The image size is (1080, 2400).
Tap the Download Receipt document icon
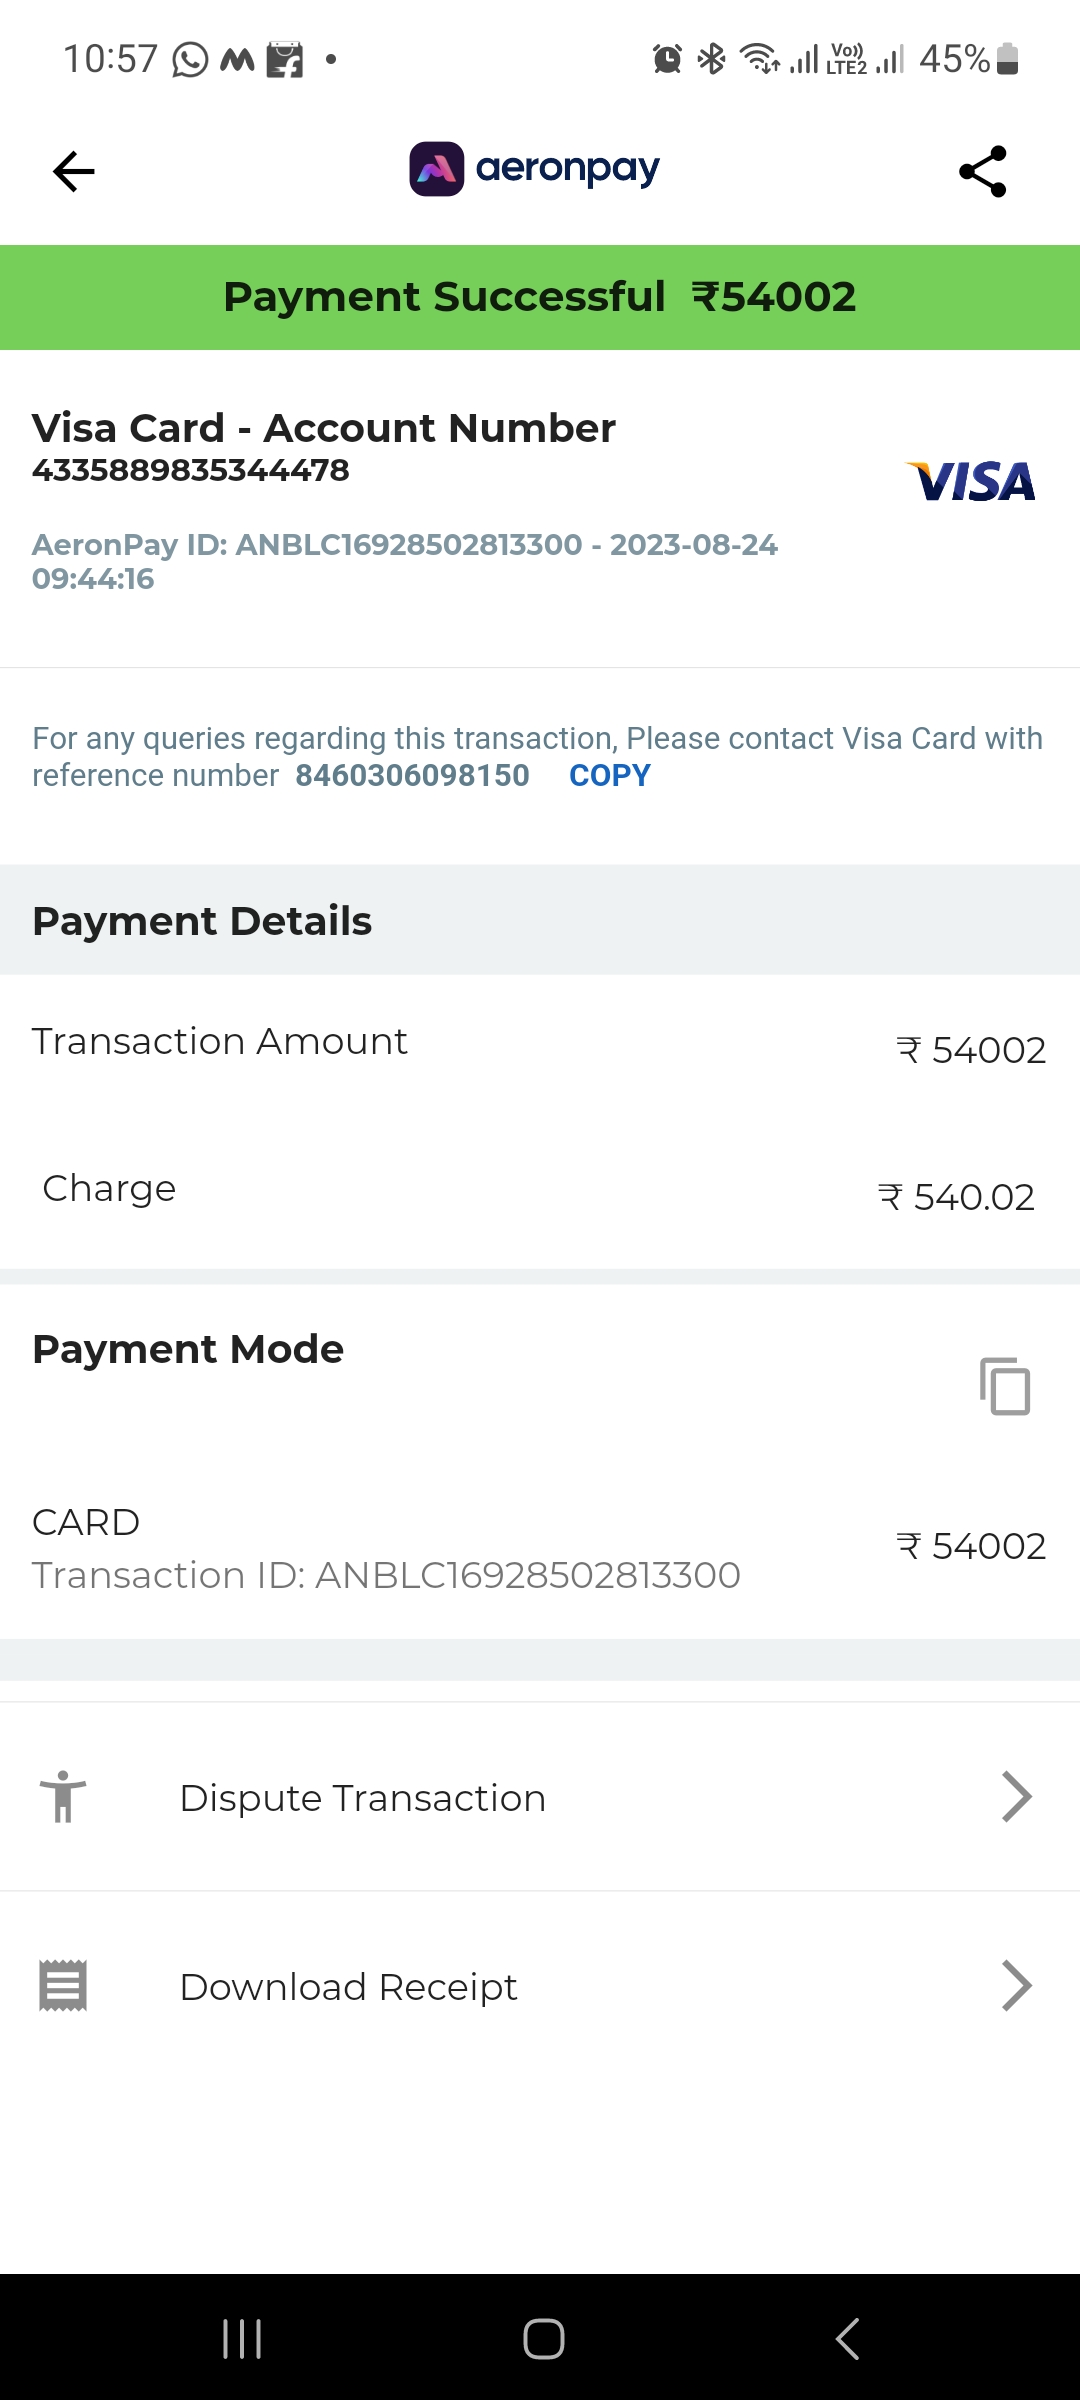point(63,1986)
